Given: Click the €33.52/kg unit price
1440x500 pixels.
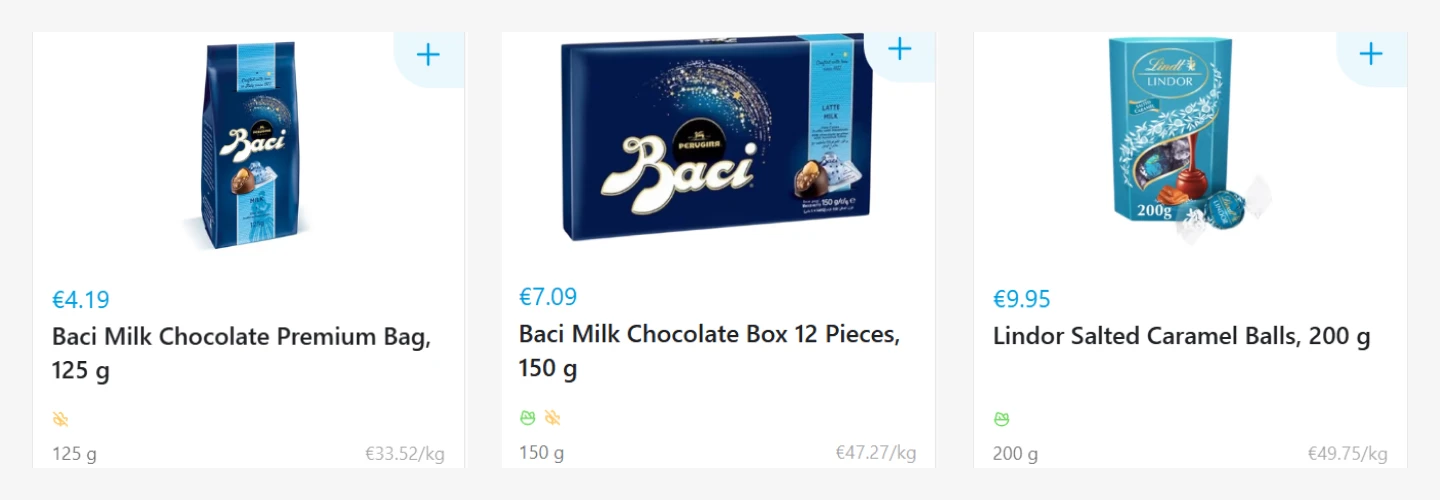Looking at the screenshot, I should [405, 455].
